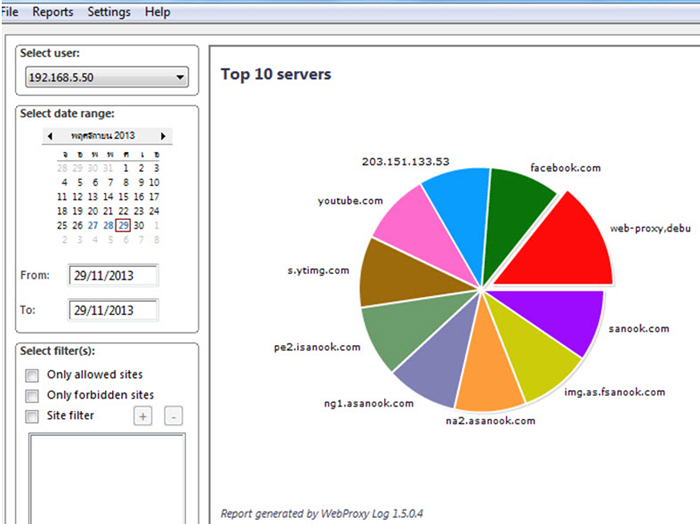Open the Reports menu
700x524 pixels.
(52, 12)
